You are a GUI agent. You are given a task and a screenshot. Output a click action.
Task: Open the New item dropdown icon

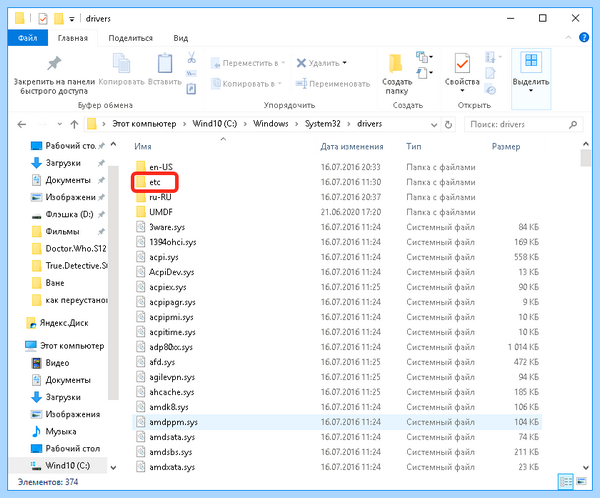pyautogui.click(x=424, y=57)
